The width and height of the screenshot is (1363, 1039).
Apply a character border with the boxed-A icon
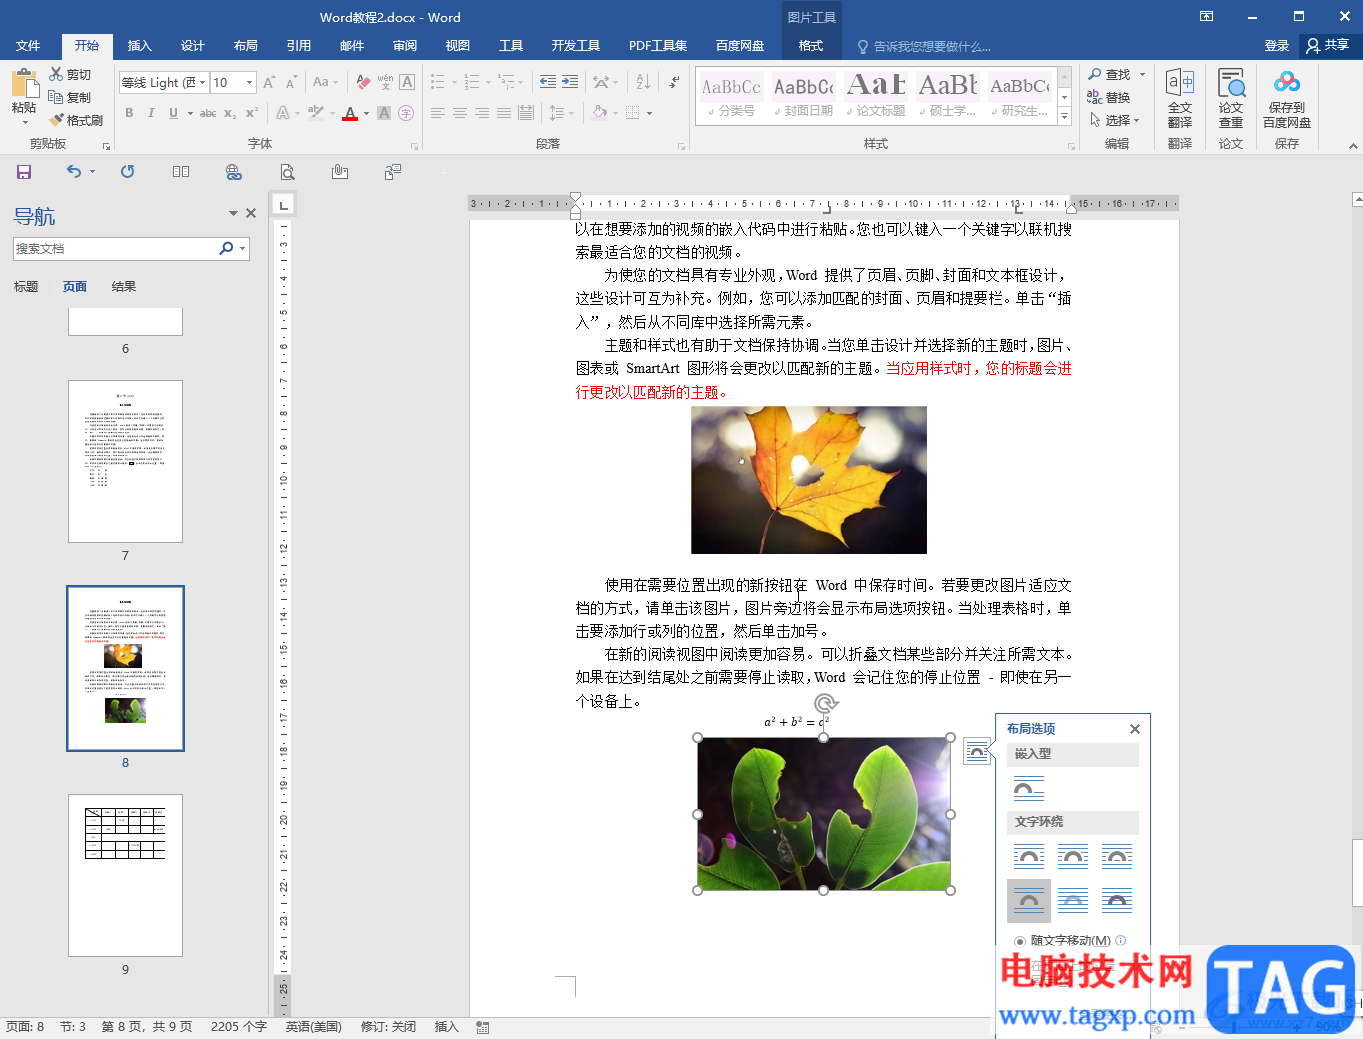pos(407,82)
